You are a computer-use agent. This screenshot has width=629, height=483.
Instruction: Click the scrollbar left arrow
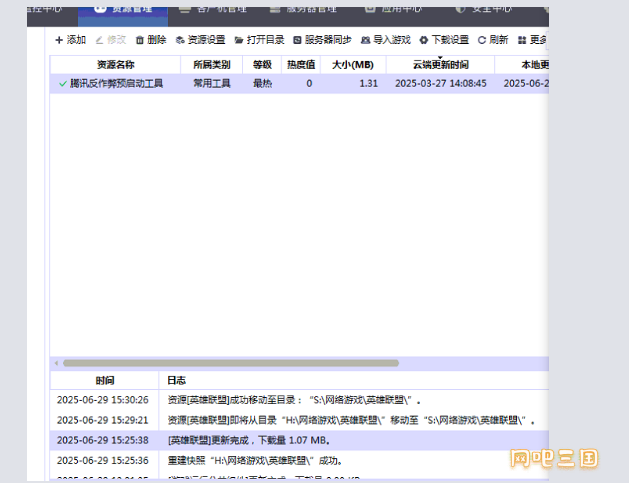(56, 363)
